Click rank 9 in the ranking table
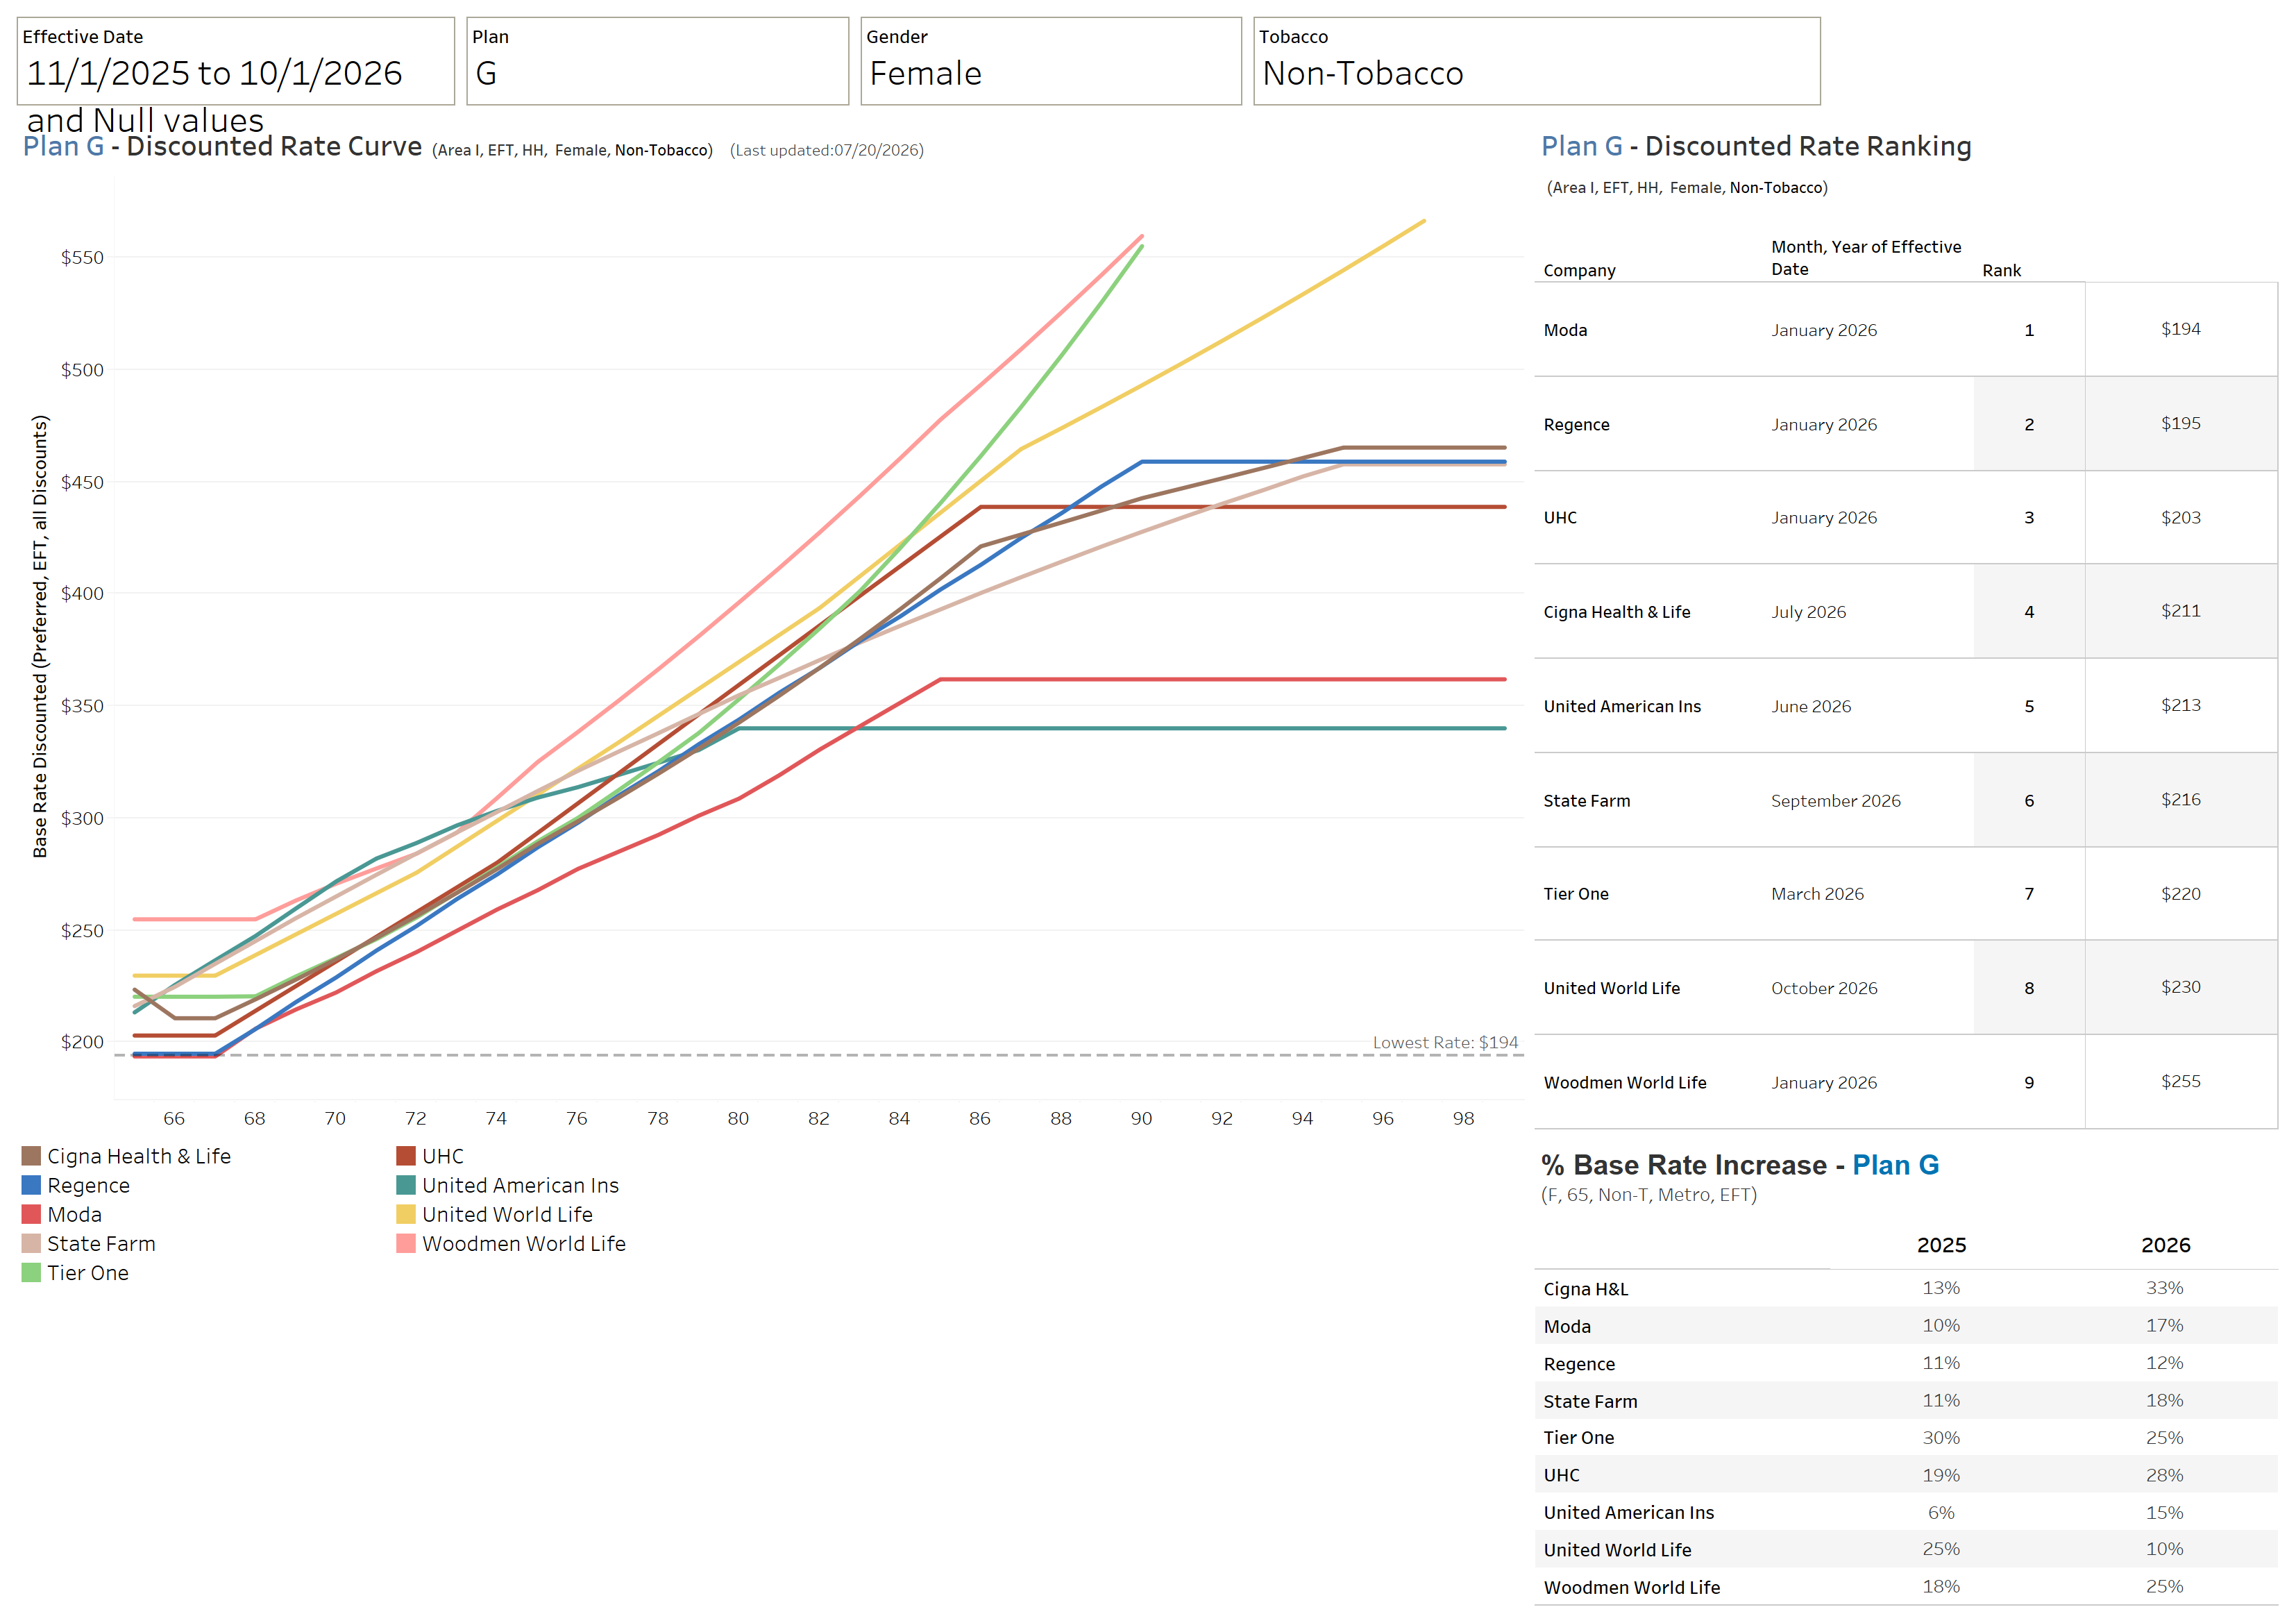This screenshot has height=1623, width=2296. [2029, 1083]
